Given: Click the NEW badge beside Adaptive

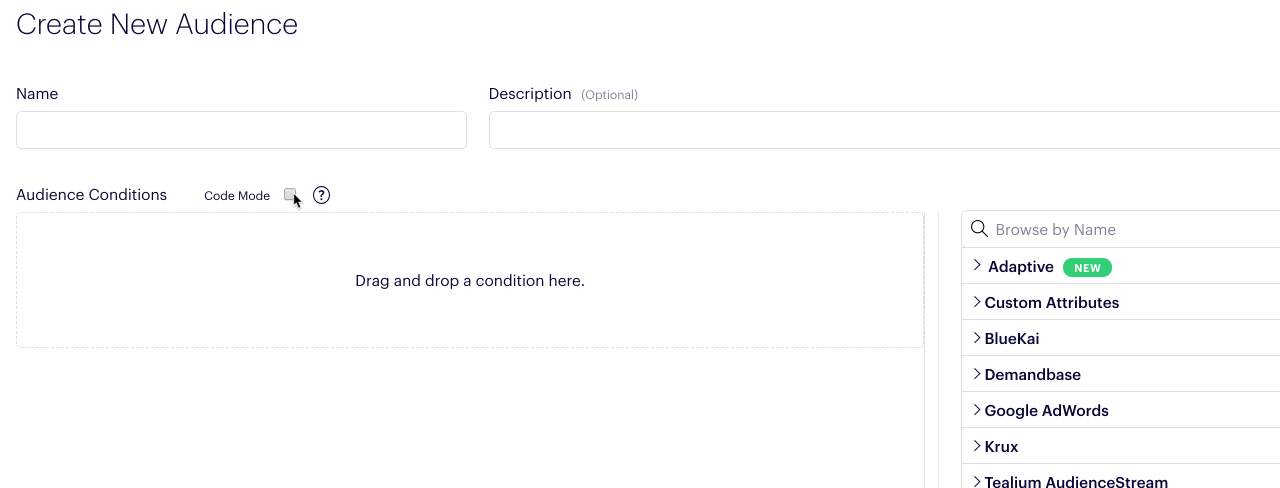Looking at the screenshot, I should pos(1087,268).
